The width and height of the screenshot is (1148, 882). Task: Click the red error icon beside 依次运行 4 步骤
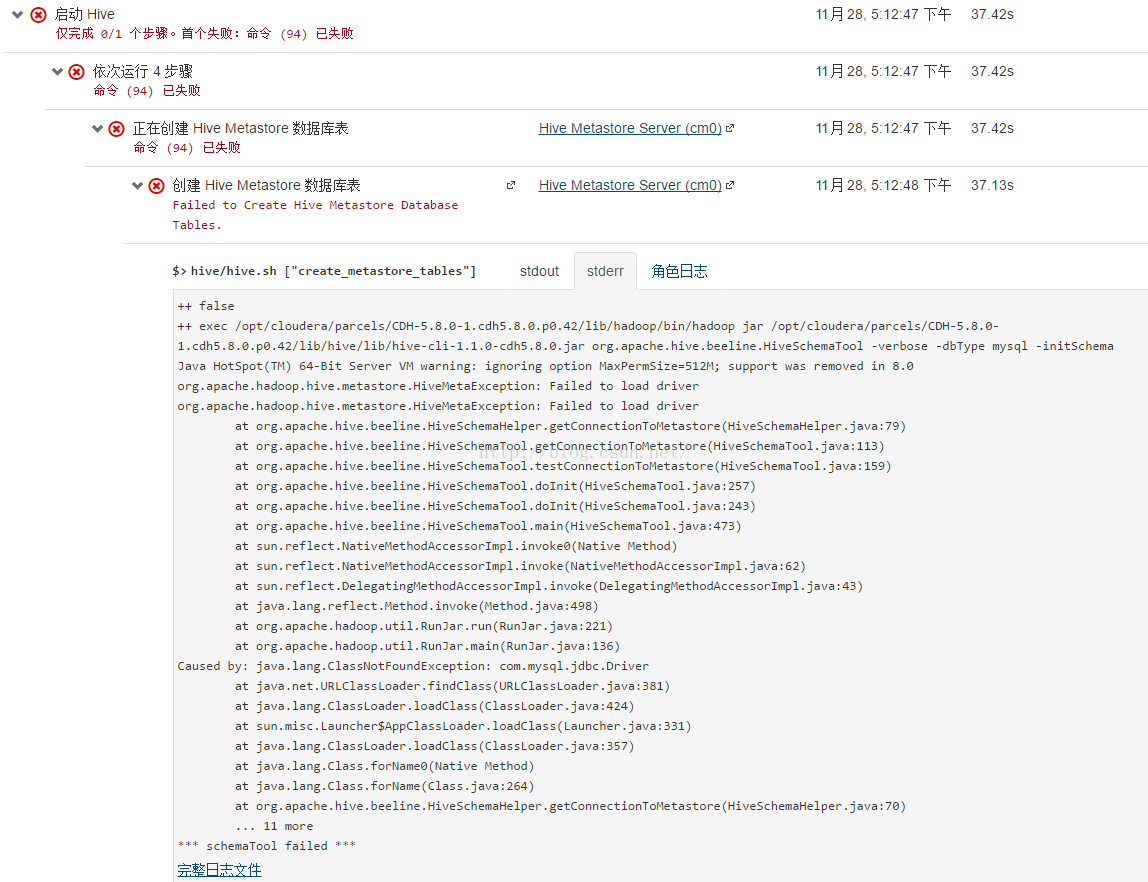tap(76, 72)
